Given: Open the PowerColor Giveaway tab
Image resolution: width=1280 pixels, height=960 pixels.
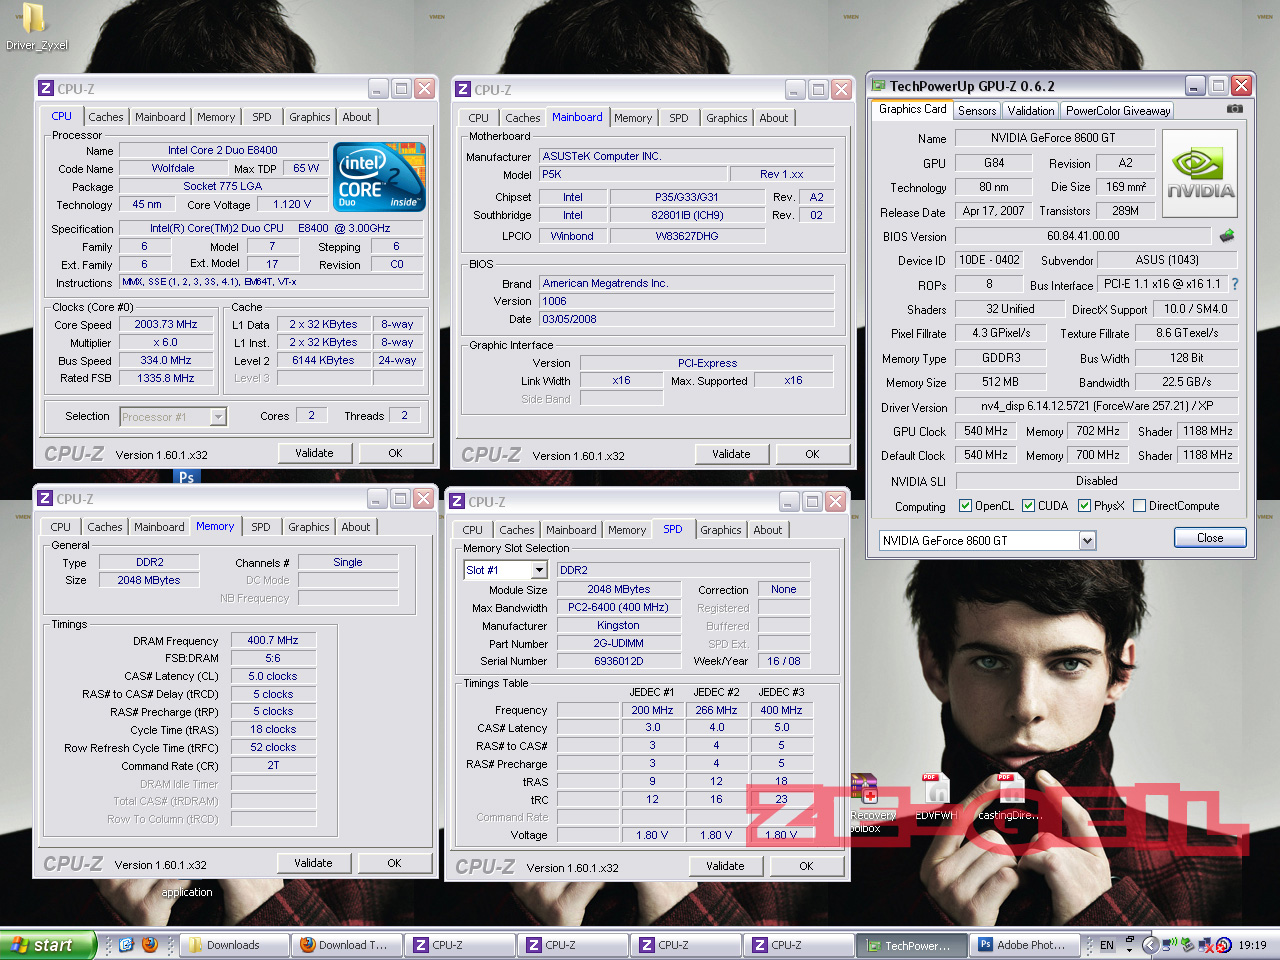Looking at the screenshot, I should tap(1117, 111).
